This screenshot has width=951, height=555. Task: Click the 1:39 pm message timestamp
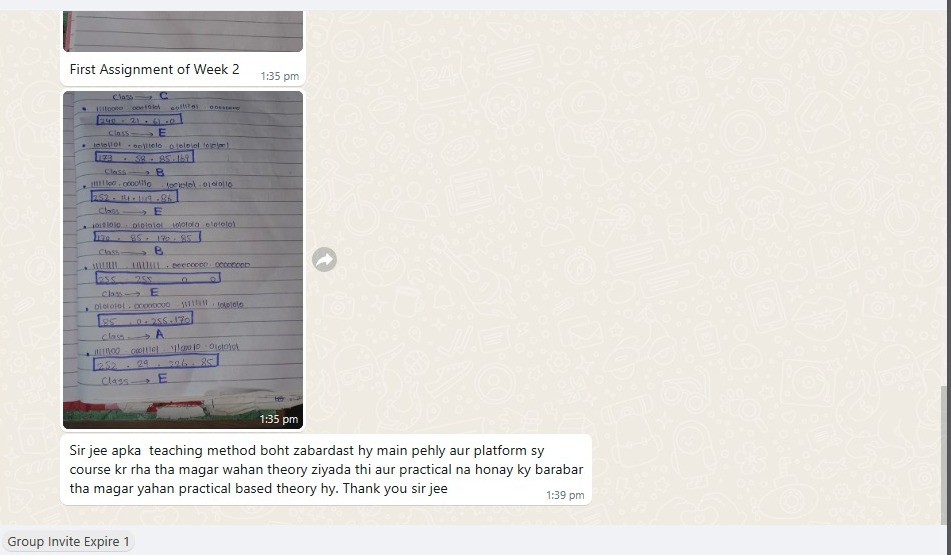pyautogui.click(x=565, y=495)
